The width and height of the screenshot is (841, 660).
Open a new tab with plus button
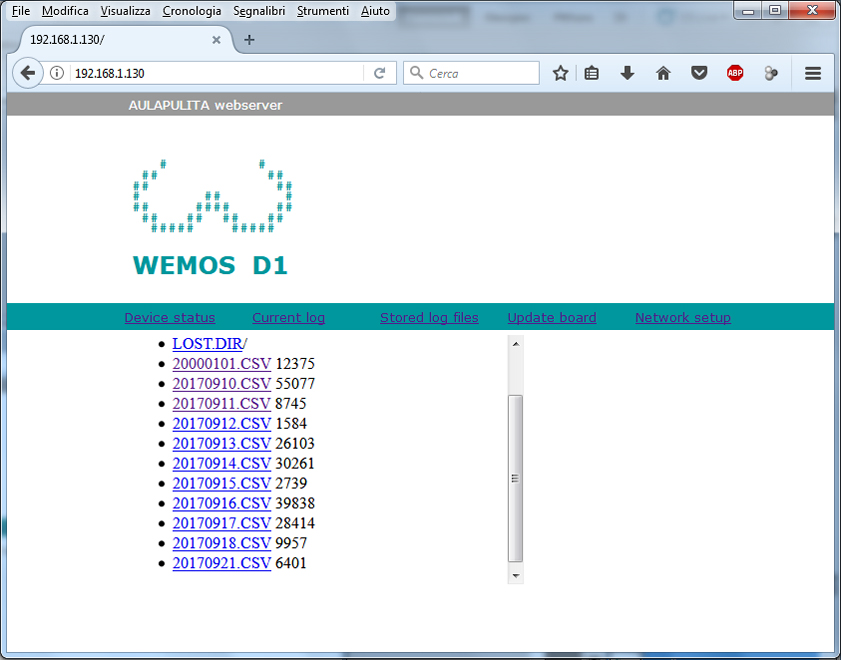(x=249, y=40)
